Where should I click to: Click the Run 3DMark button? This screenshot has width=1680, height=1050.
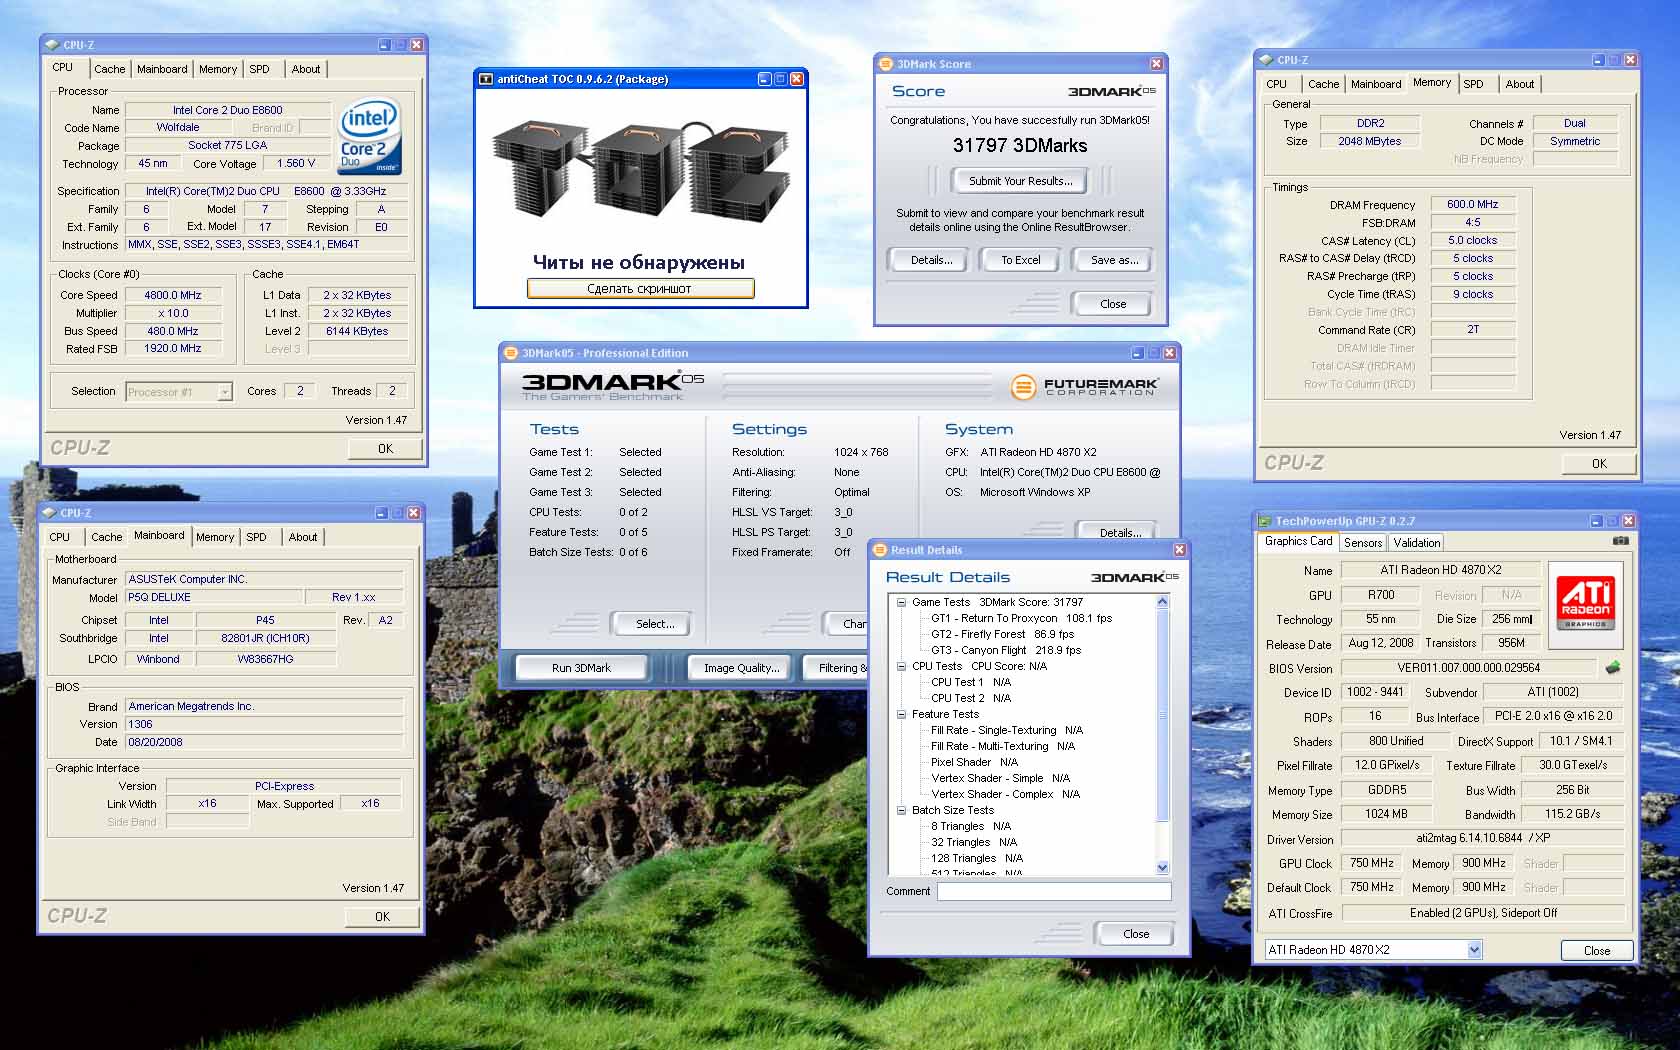(581, 668)
